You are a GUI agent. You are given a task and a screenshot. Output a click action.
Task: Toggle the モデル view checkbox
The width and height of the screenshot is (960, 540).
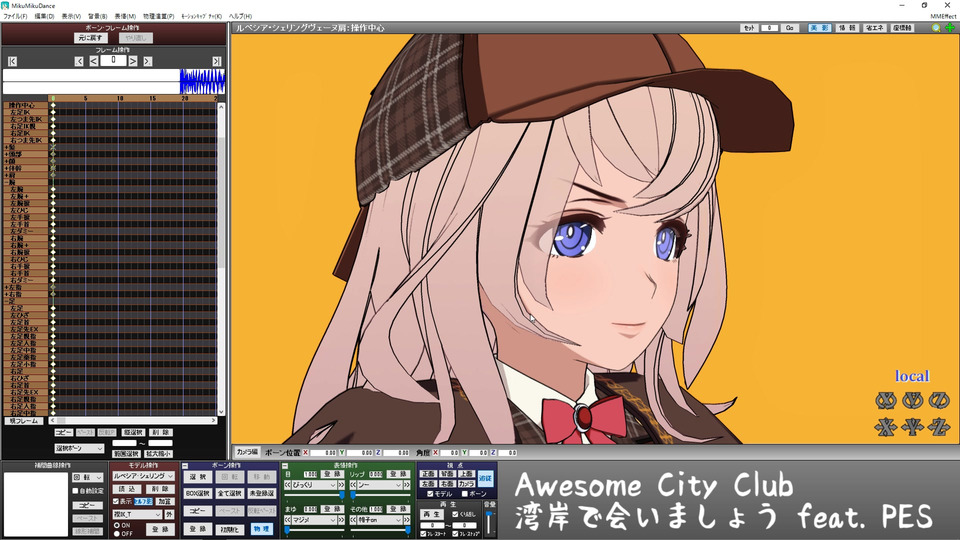coord(430,494)
